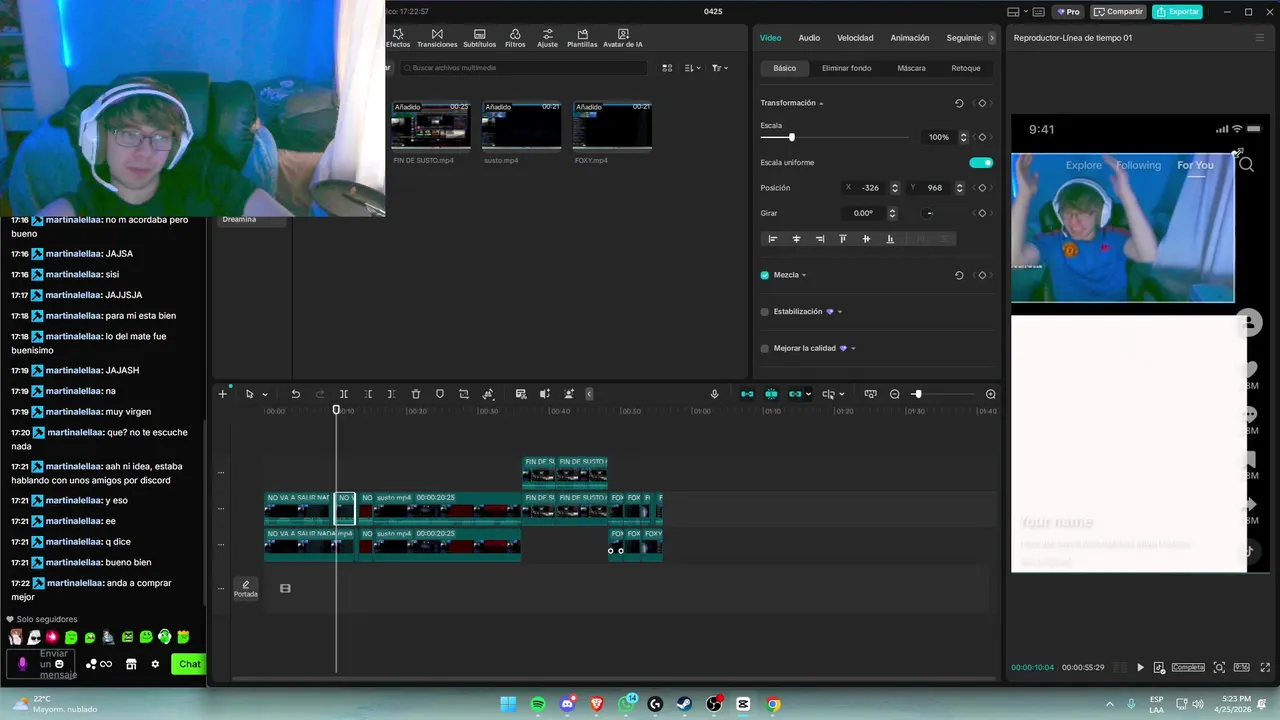Click the crop icon in timeline toolbar
1280x720 pixels.
[x=464, y=394]
